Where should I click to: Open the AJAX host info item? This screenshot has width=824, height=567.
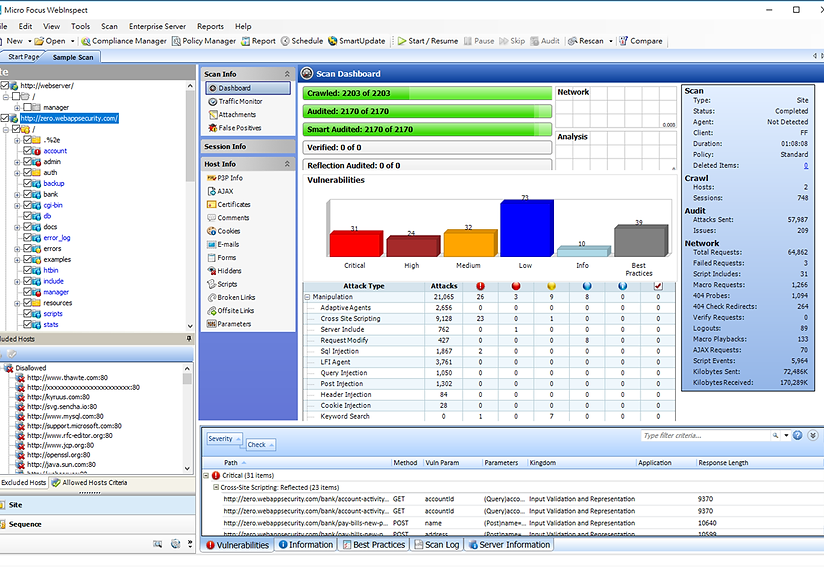pos(220,191)
